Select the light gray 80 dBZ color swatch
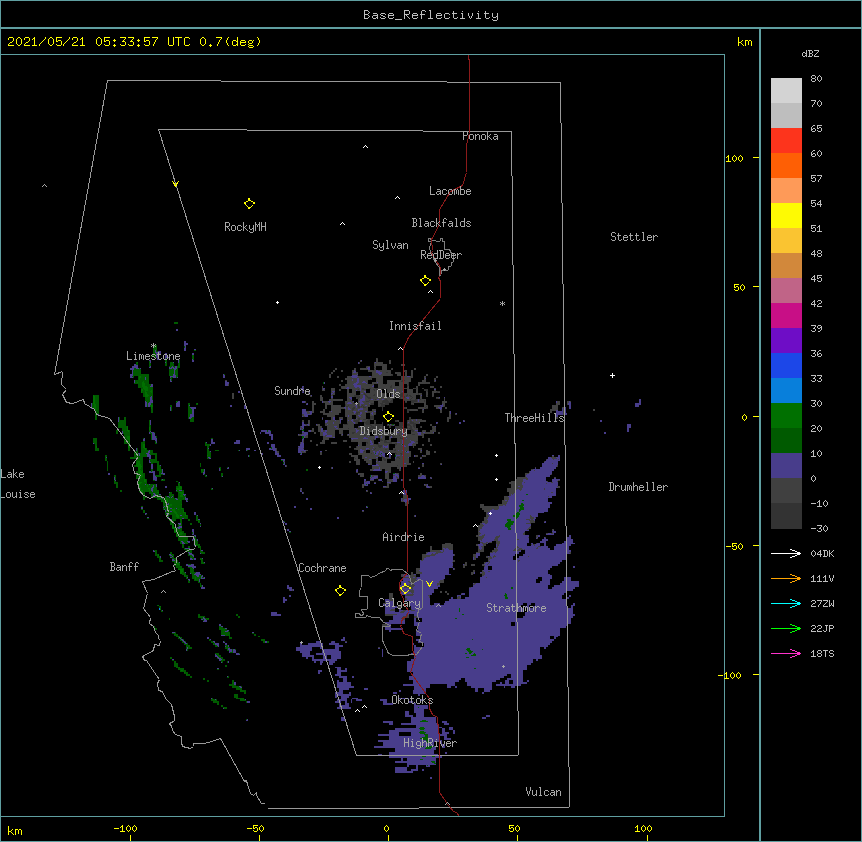 click(x=786, y=91)
